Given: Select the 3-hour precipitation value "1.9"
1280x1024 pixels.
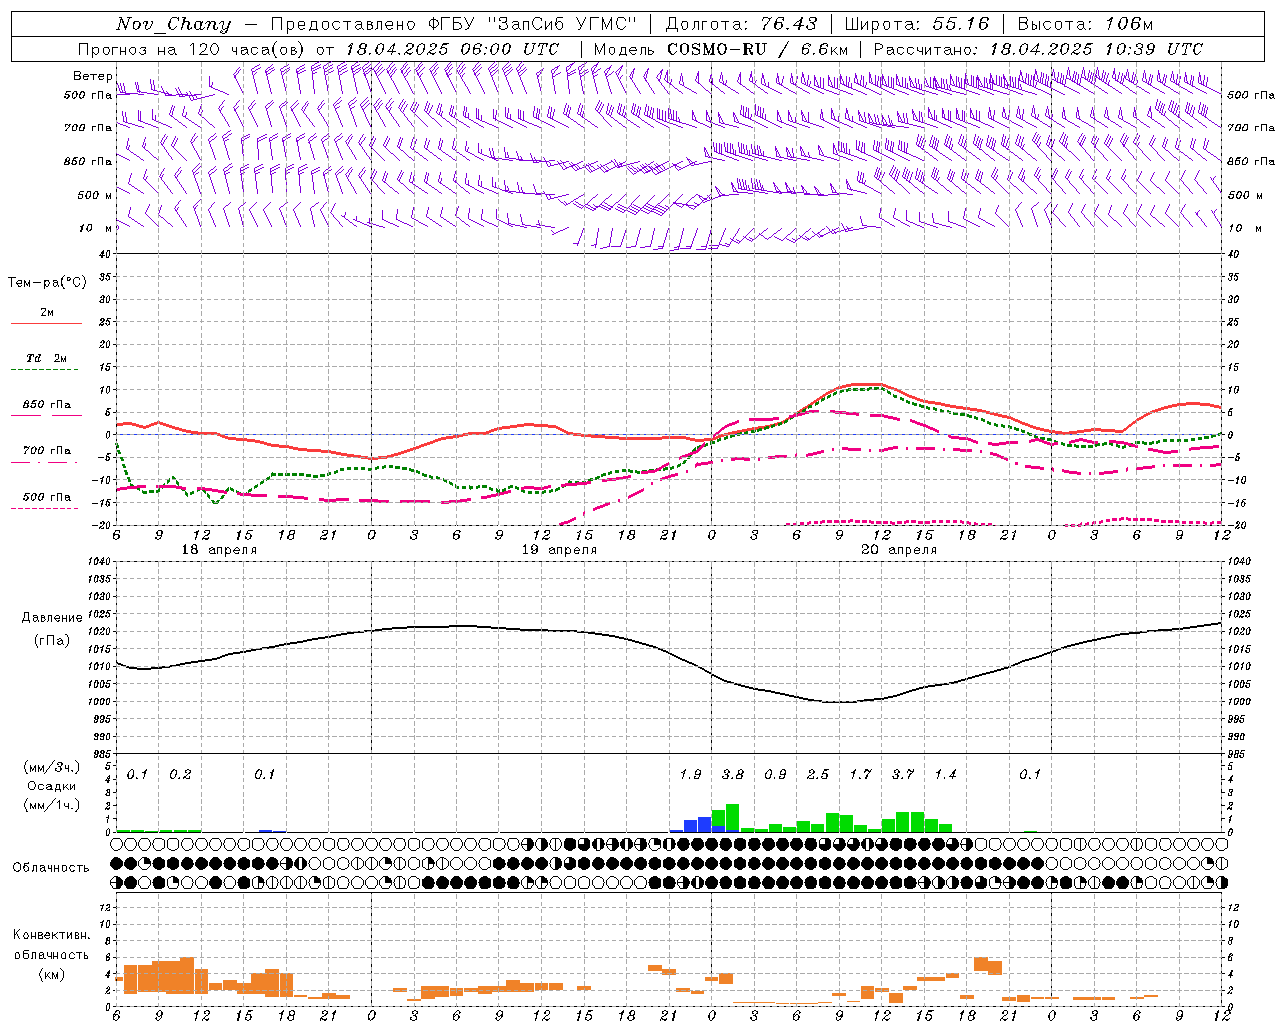Looking at the screenshot, I should (690, 774).
